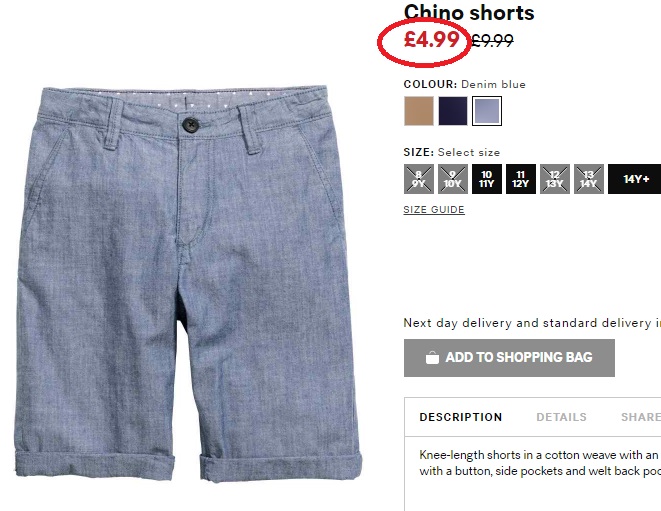Click the crossed-out 9-10Y size

pos(453,179)
